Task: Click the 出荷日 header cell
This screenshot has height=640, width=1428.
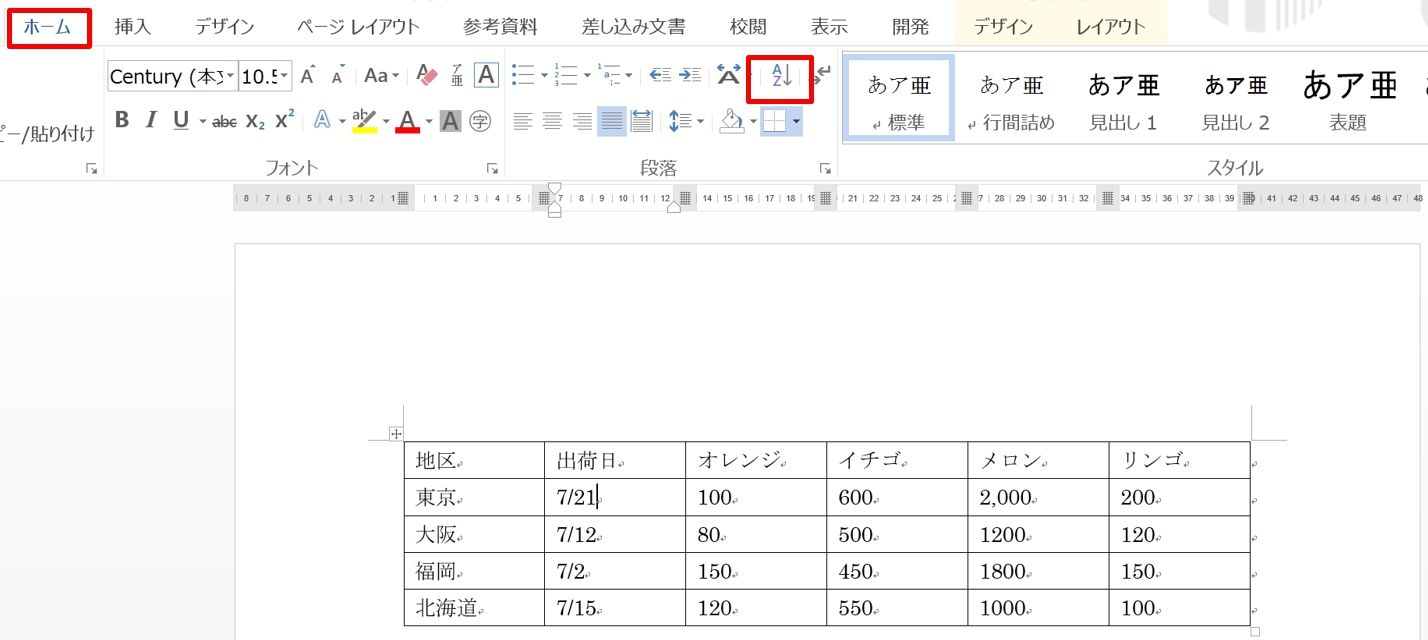Action: 615,460
